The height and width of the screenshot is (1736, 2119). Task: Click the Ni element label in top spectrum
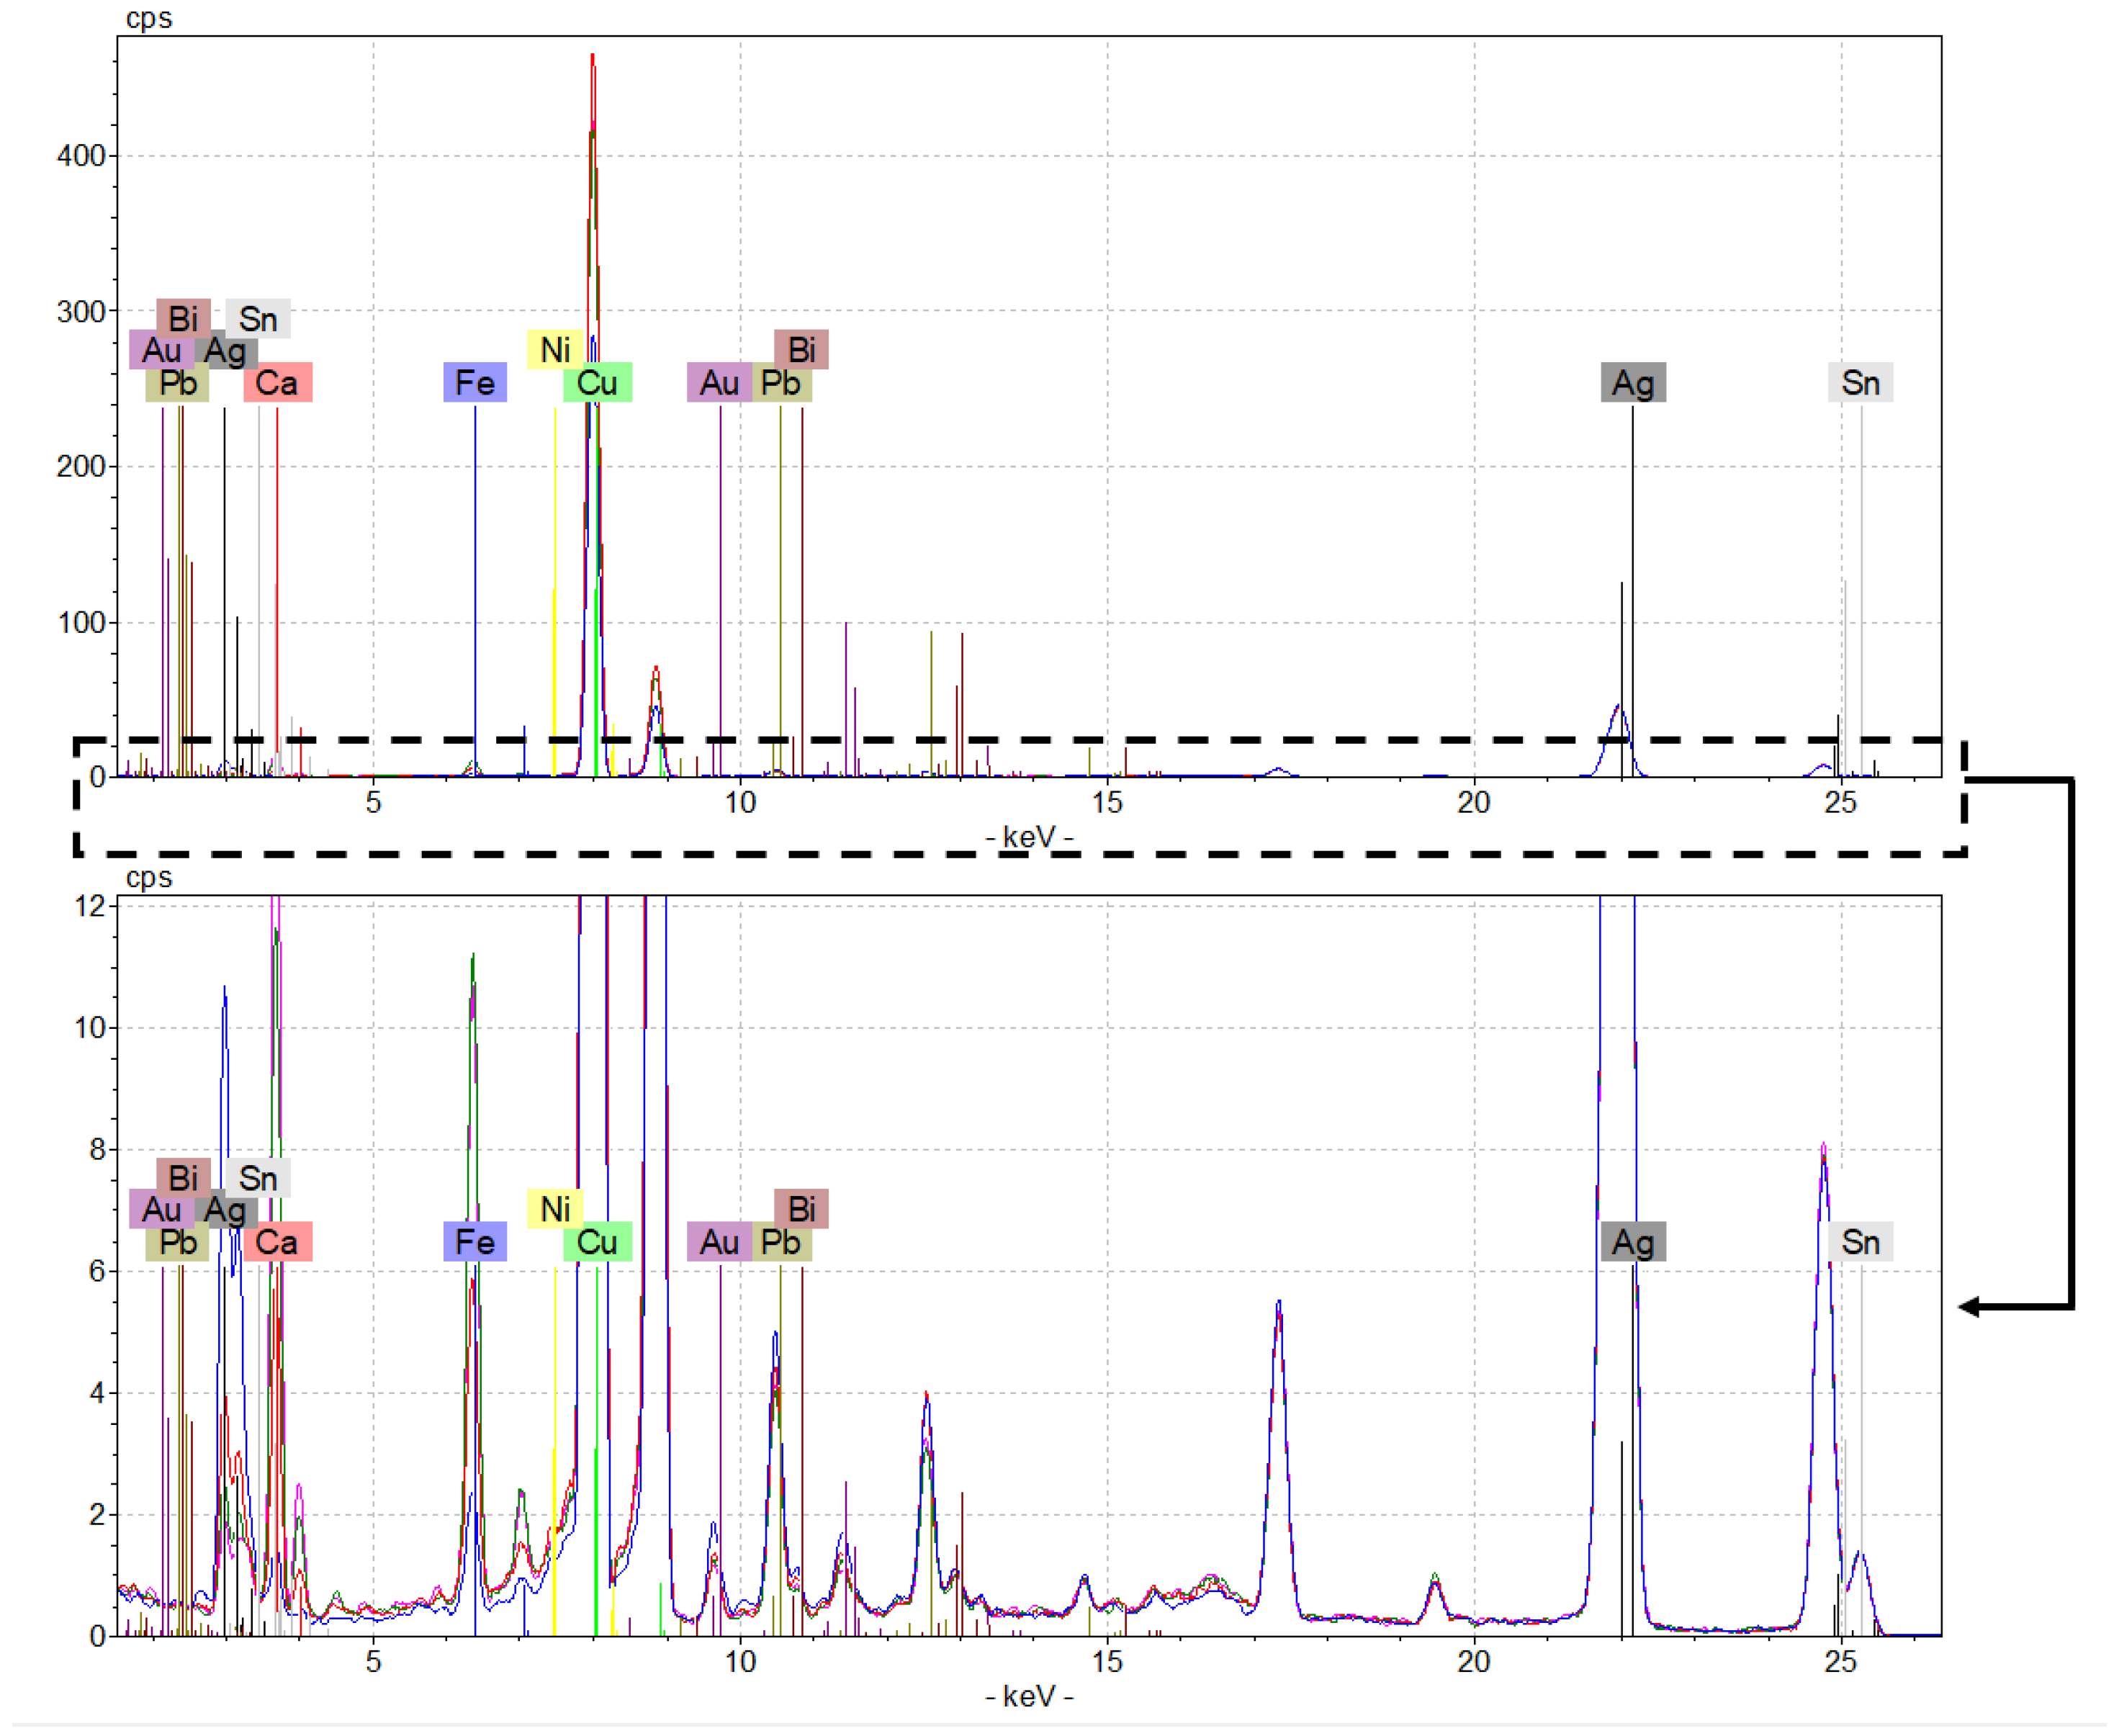point(556,350)
